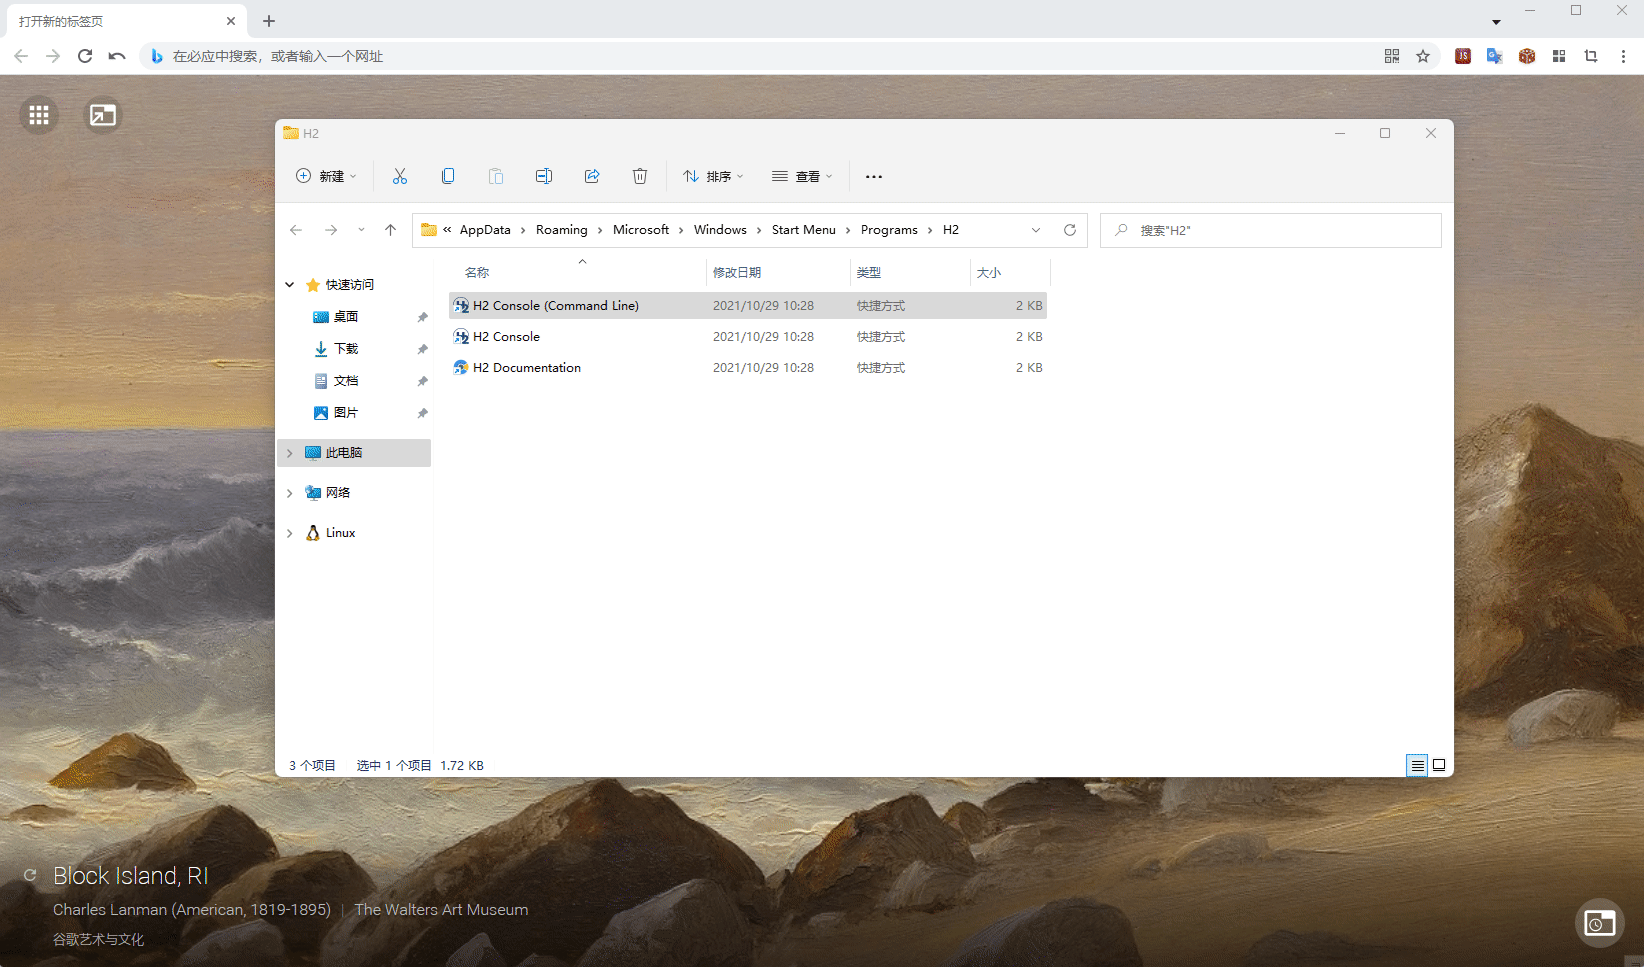This screenshot has width=1644, height=967.
Task: Open the browser three-dot menu
Action: pos(1623,56)
